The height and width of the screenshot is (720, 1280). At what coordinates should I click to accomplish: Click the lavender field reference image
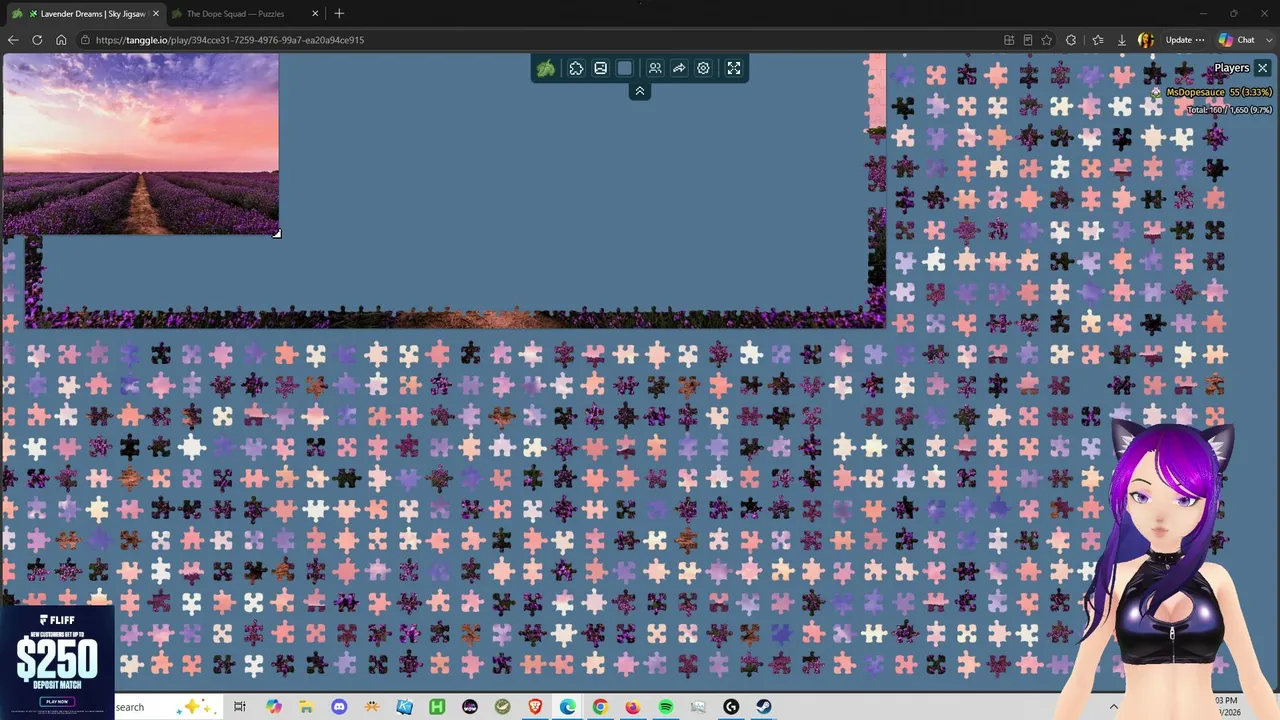click(x=140, y=144)
